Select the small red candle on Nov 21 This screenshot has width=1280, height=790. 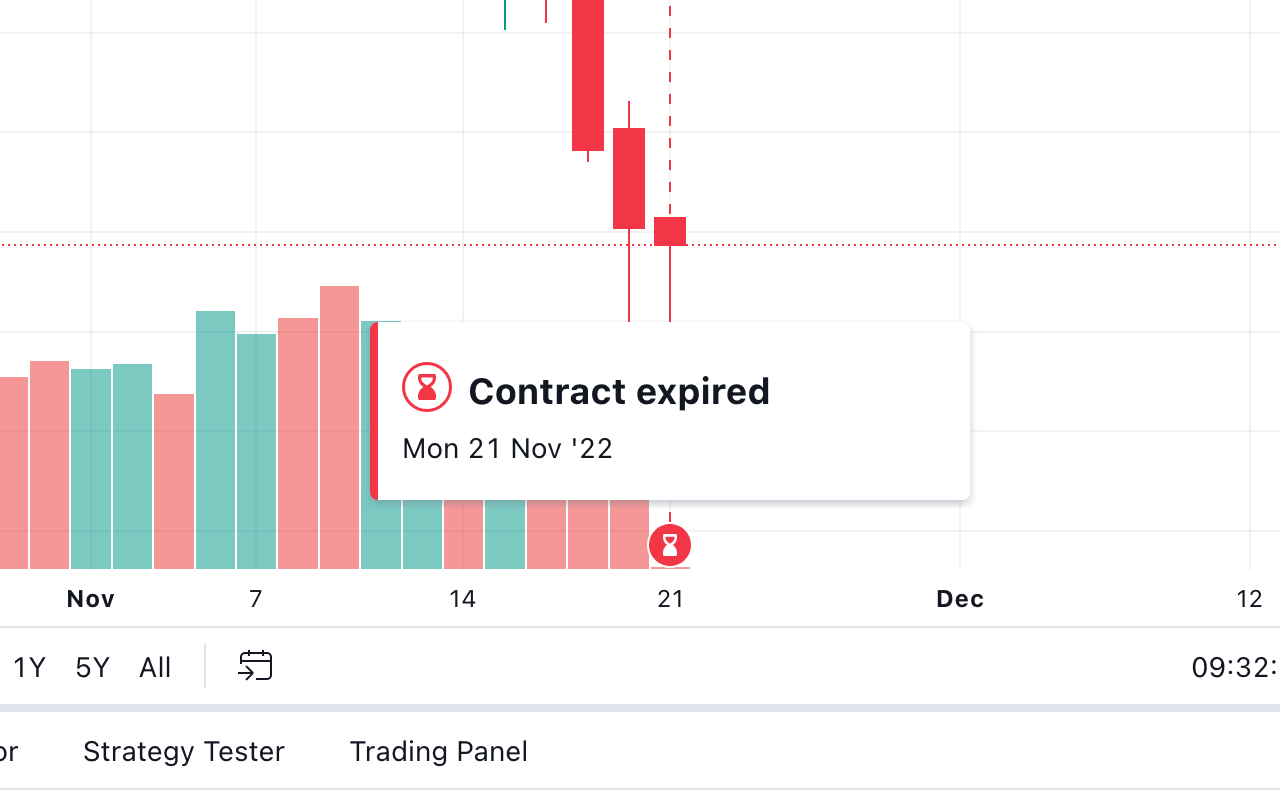(x=670, y=231)
